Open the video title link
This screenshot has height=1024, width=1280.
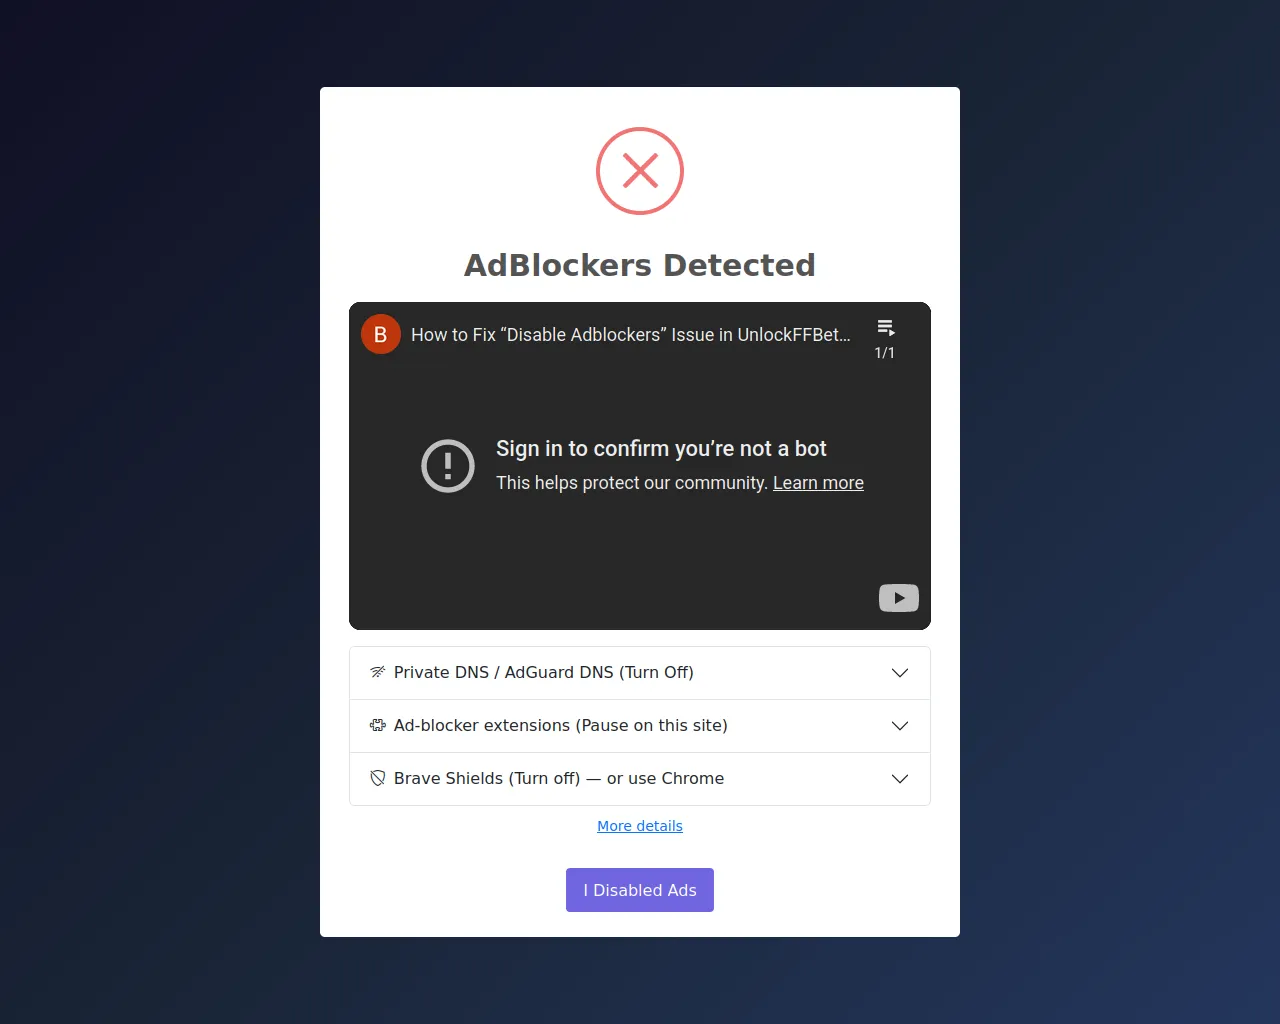tap(630, 335)
